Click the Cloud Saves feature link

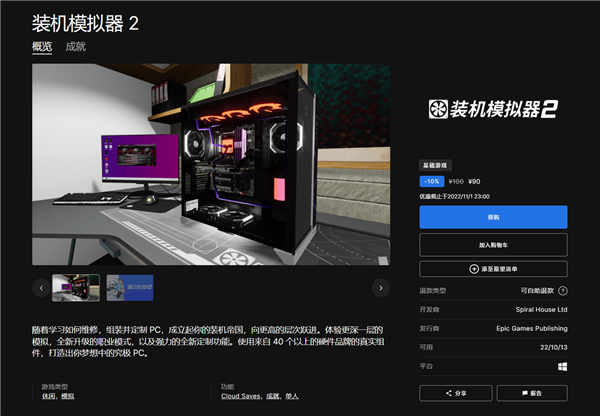coord(242,396)
